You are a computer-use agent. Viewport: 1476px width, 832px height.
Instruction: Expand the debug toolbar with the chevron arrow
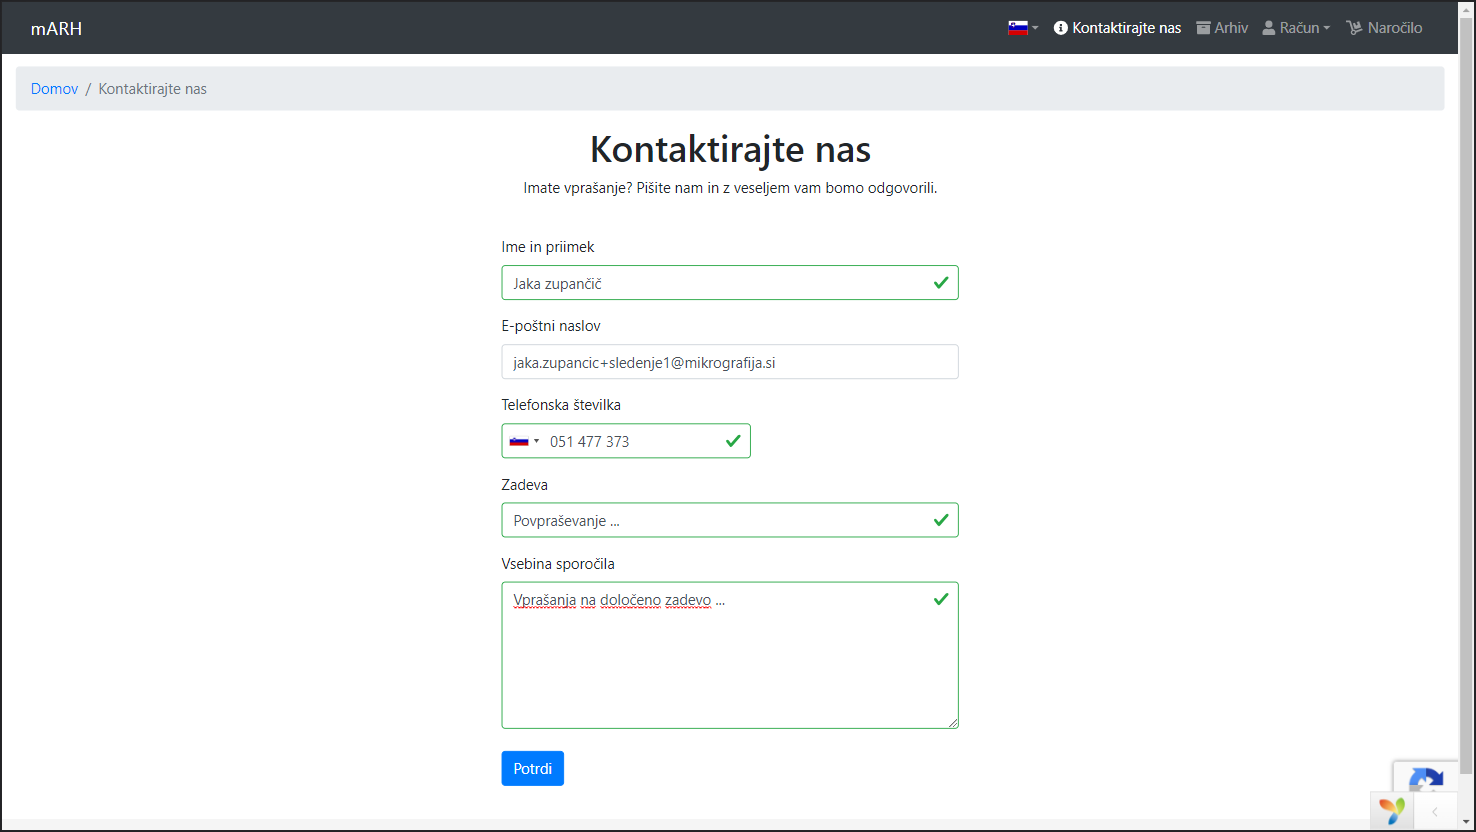tap(1435, 811)
